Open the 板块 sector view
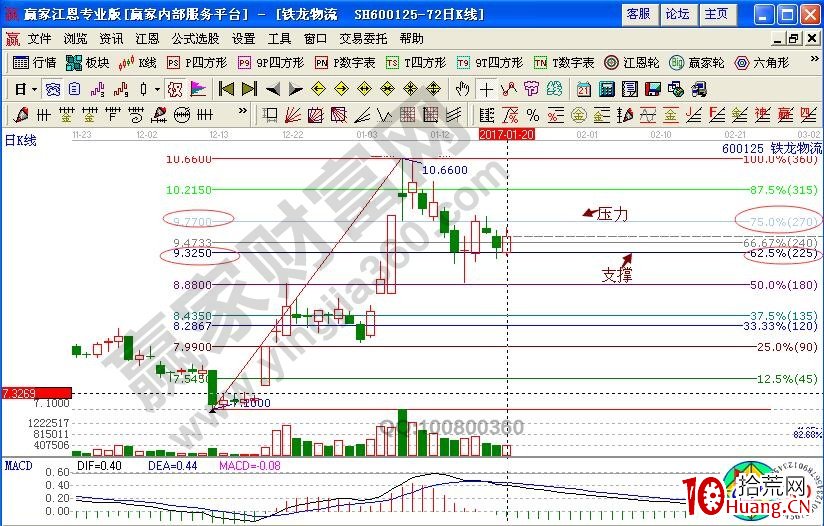The height and width of the screenshot is (526, 824). 88,63
